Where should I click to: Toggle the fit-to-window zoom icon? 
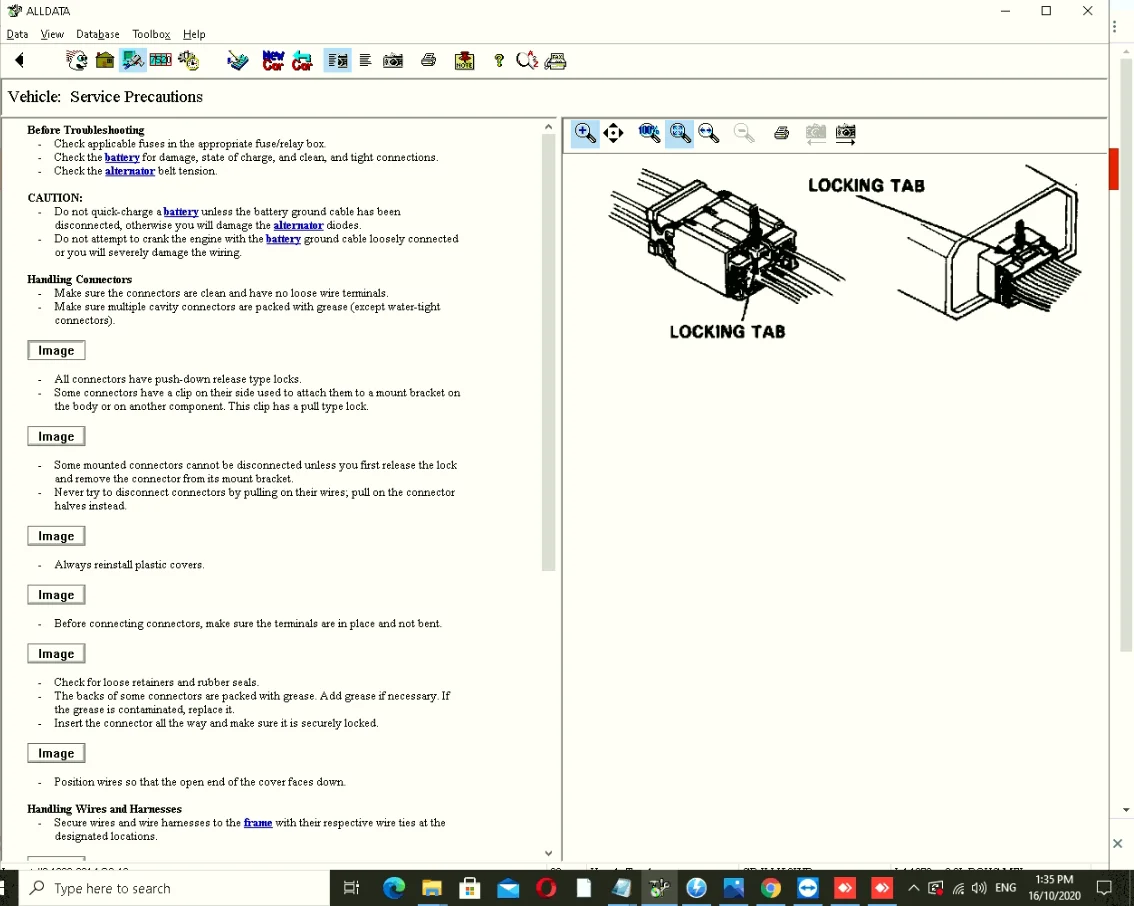680,133
